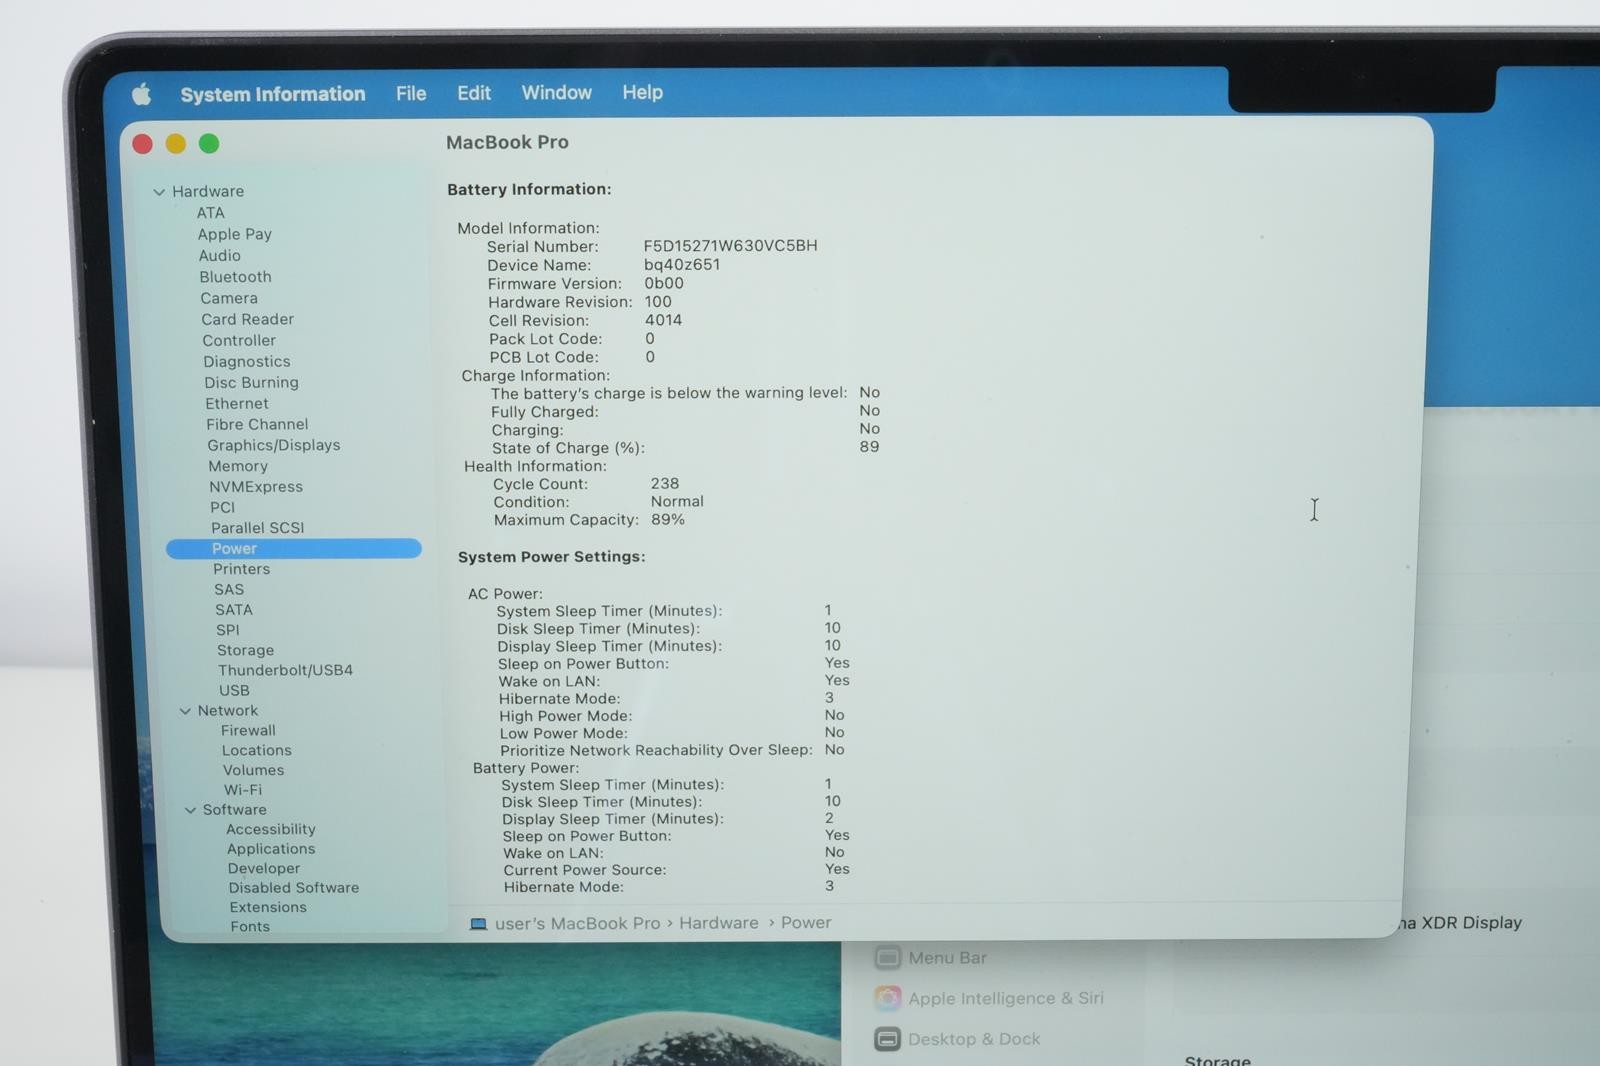Open the Apple Intelligence & Siri icon
This screenshot has height=1066, width=1600.
(887, 998)
